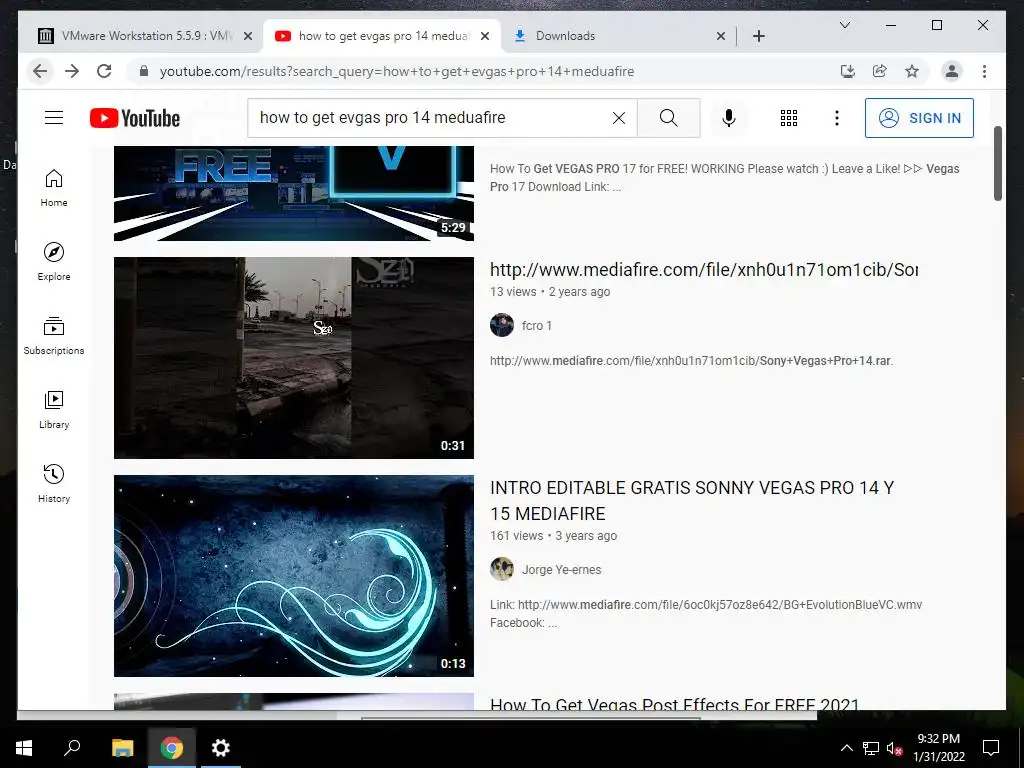Go forward with the browser forward arrow

(72, 71)
